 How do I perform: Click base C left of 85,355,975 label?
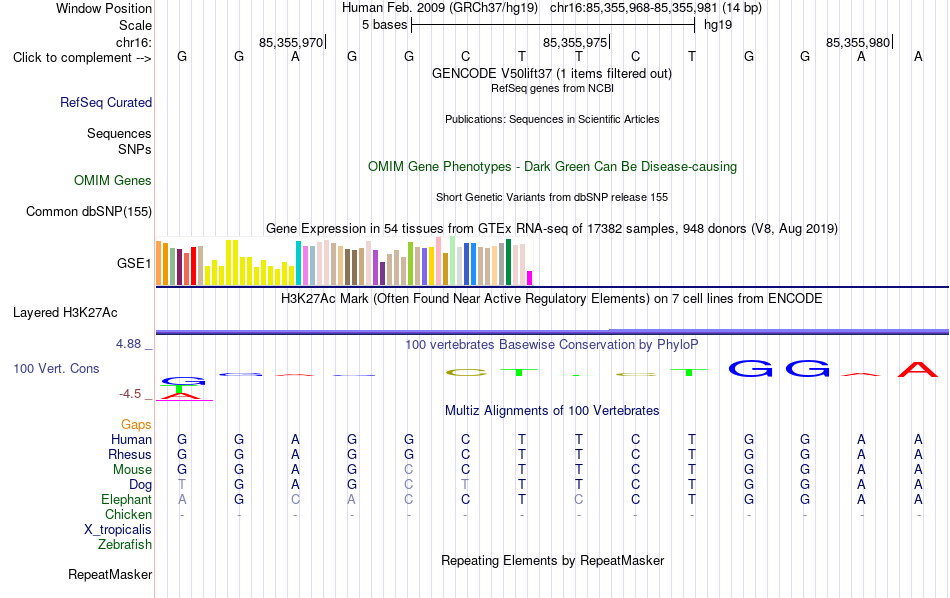click(x=465, y=57)
